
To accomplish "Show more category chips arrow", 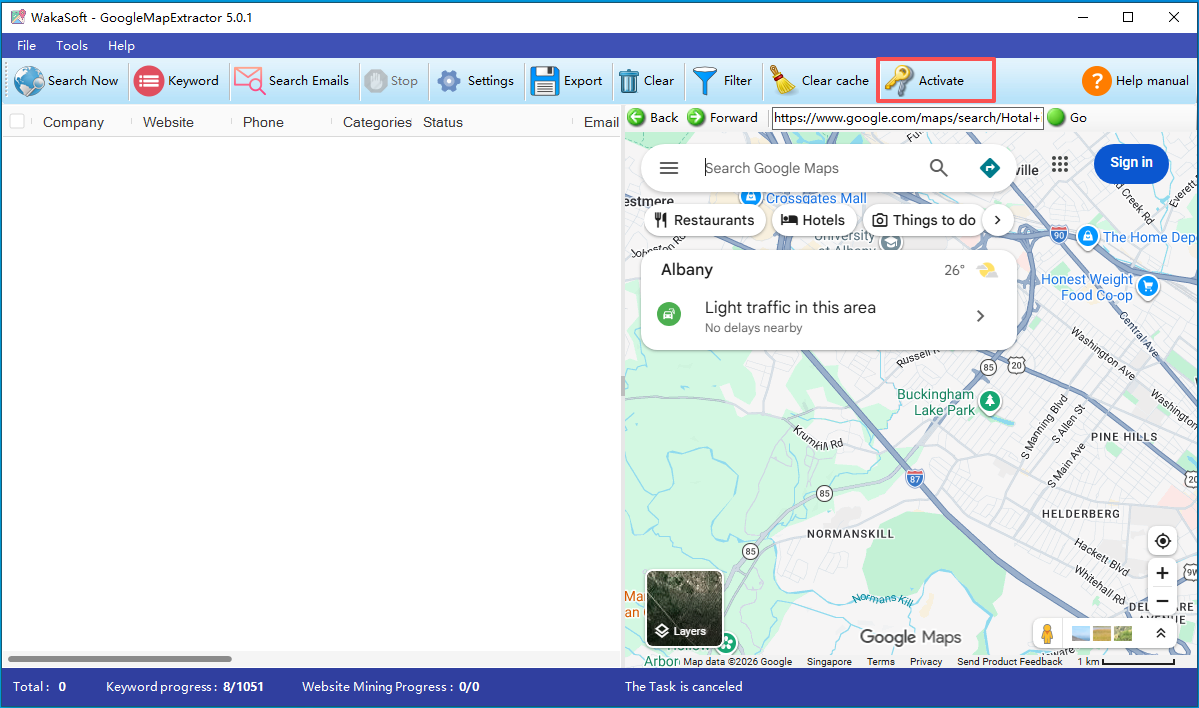I will [x=997, y=220].
